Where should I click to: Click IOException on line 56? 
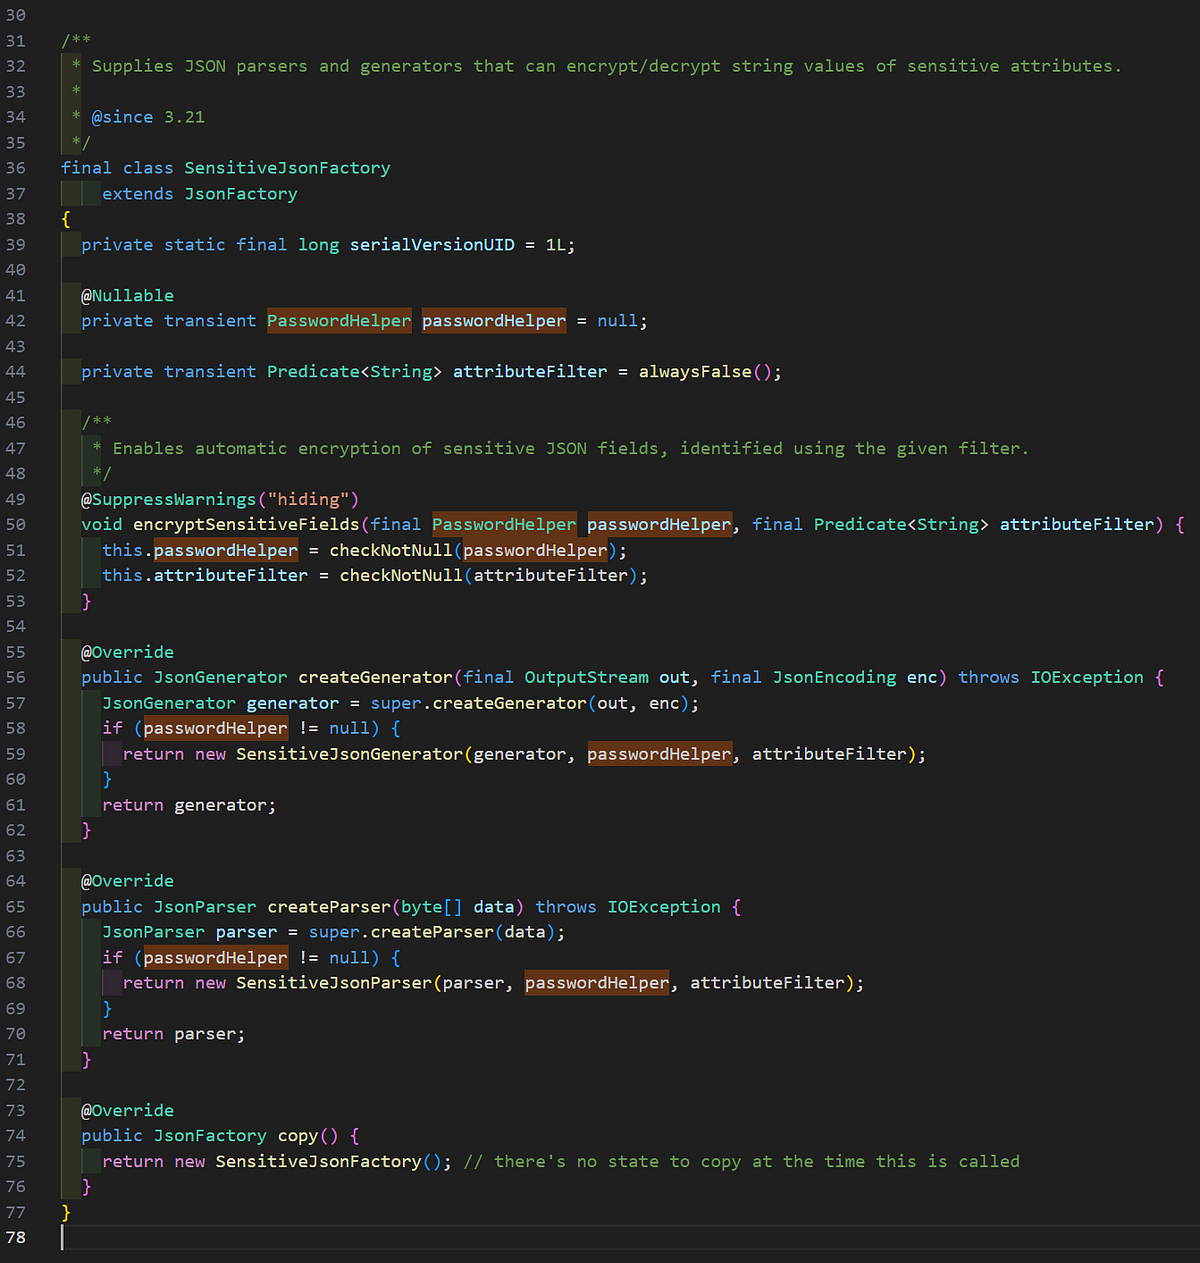click(1087, 678)
